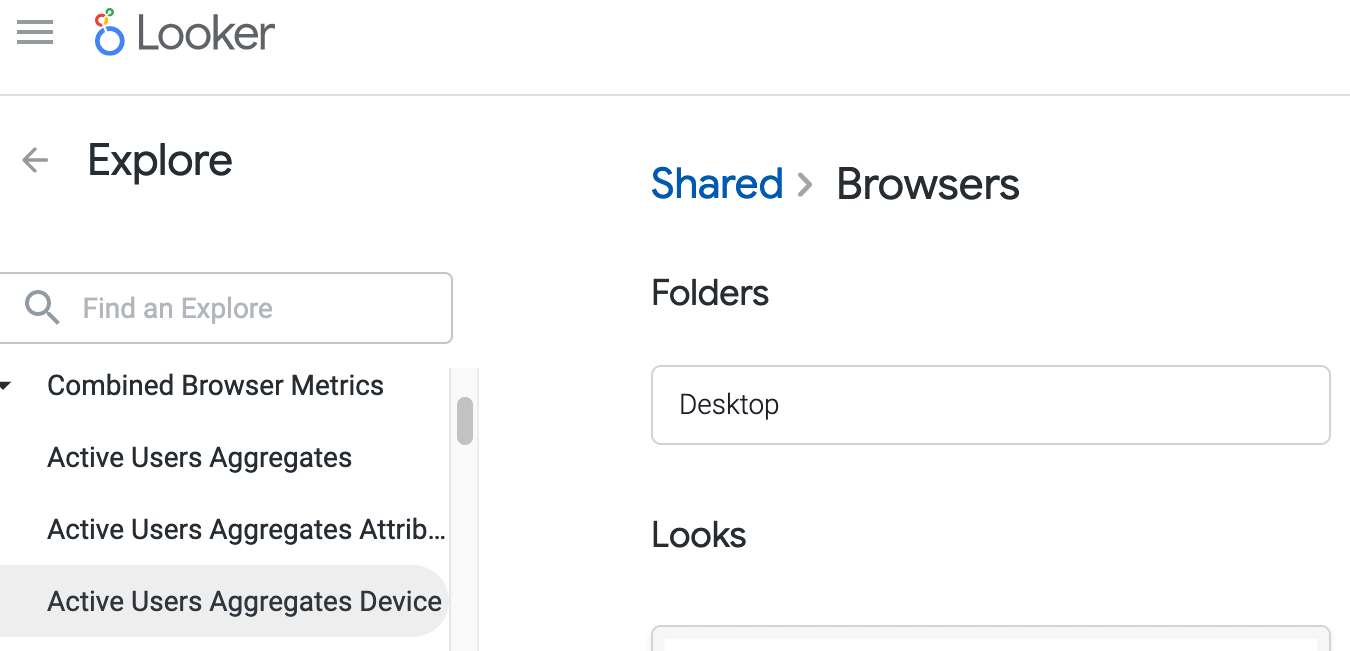Click the Looker wordmark text
Image resolution: width=1350 pixels, height=651 pixels.
point(205,34)
